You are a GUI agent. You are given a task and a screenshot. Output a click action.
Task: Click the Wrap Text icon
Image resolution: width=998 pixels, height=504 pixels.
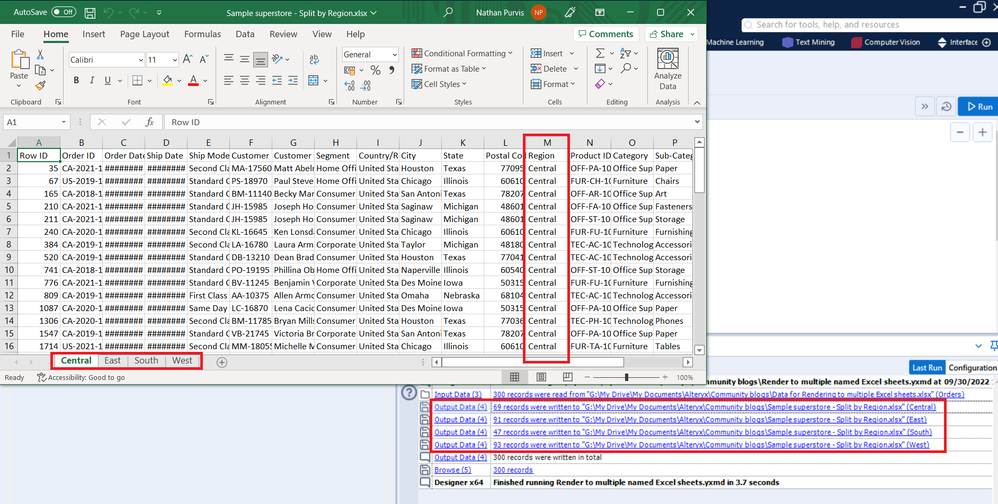(x=314, y=59)
